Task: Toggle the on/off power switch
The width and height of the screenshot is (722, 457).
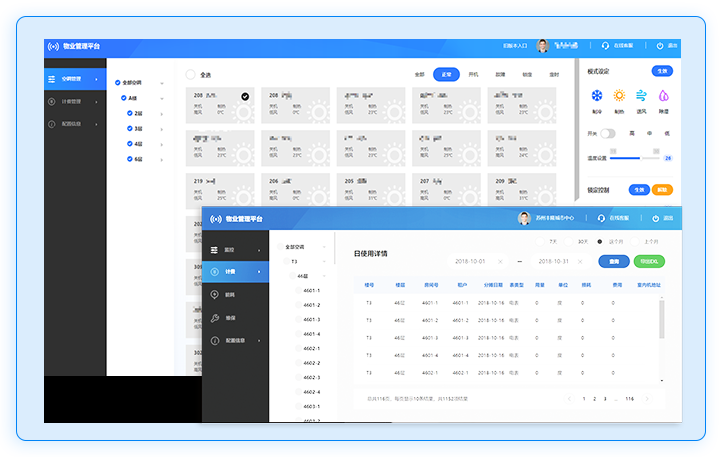Action: click(x=607, y=133)
